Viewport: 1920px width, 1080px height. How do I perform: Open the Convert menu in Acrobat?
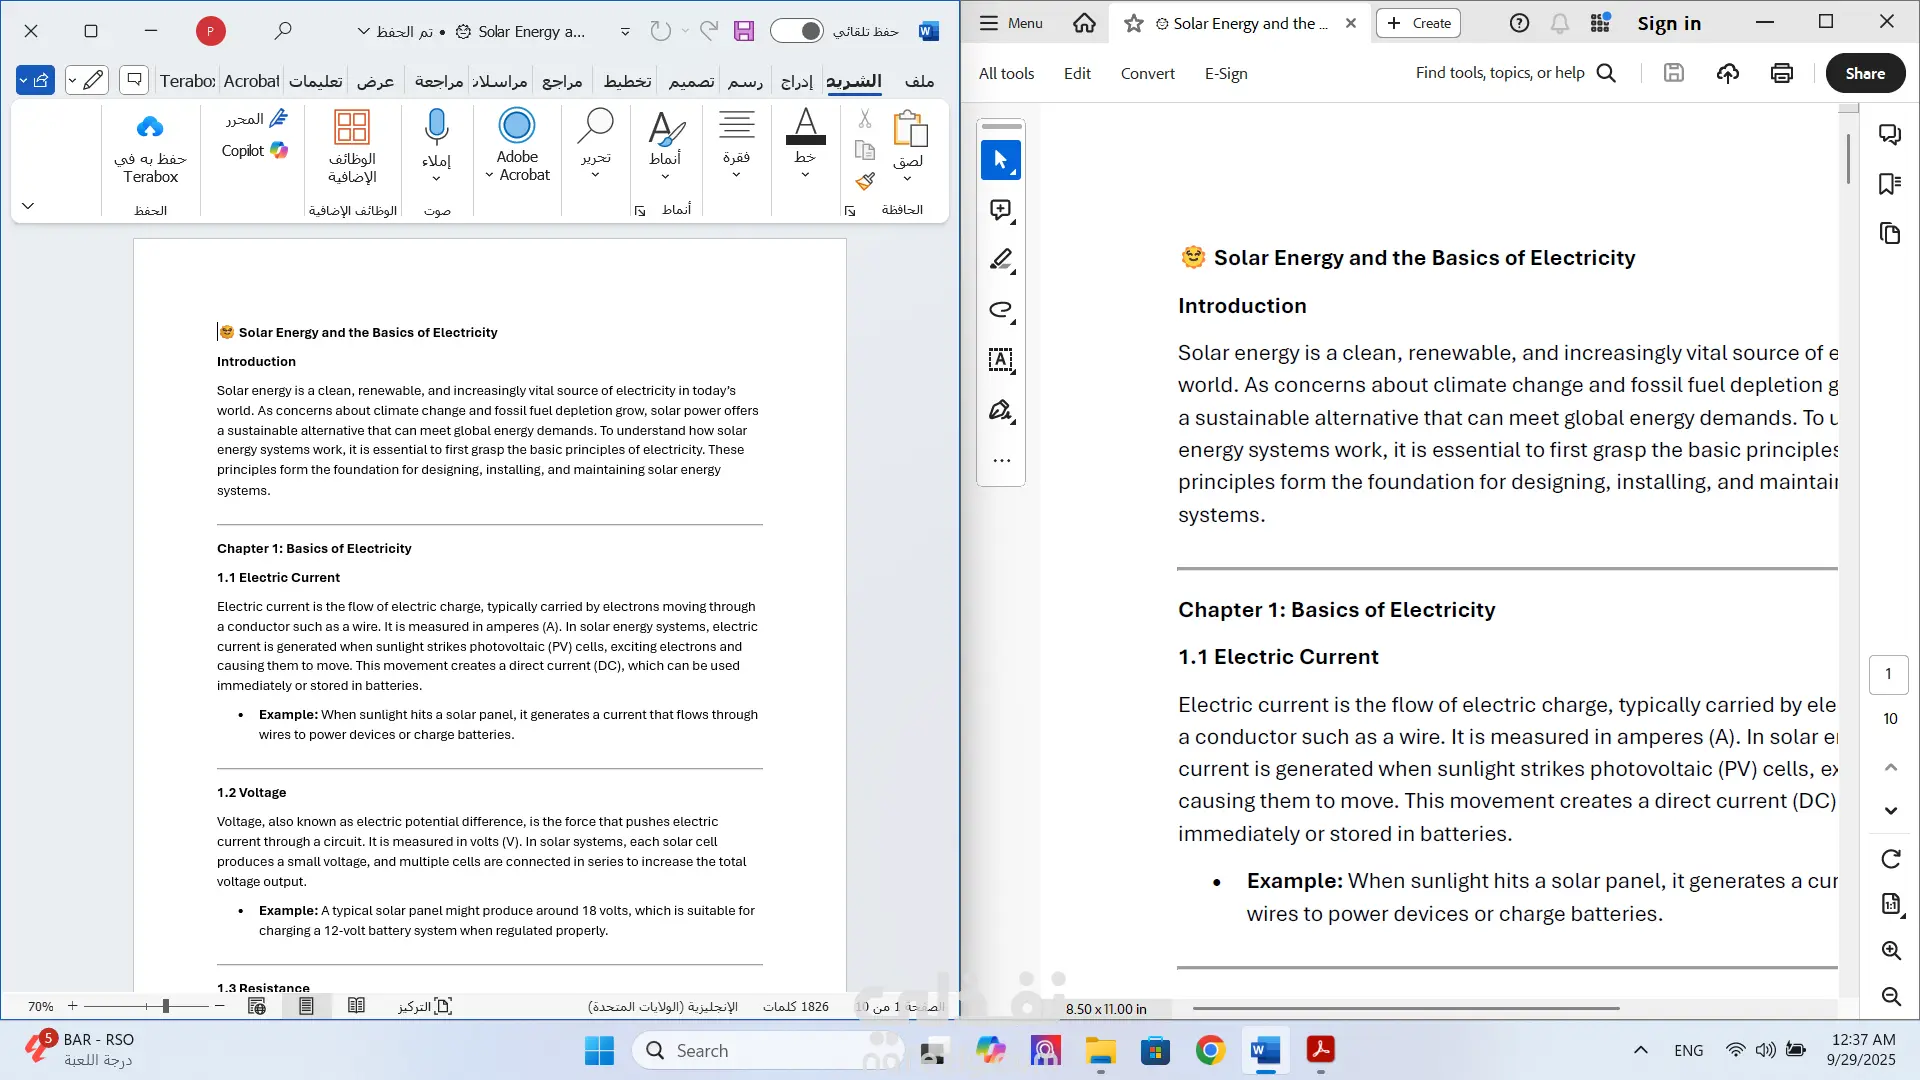click(1147, 73)
